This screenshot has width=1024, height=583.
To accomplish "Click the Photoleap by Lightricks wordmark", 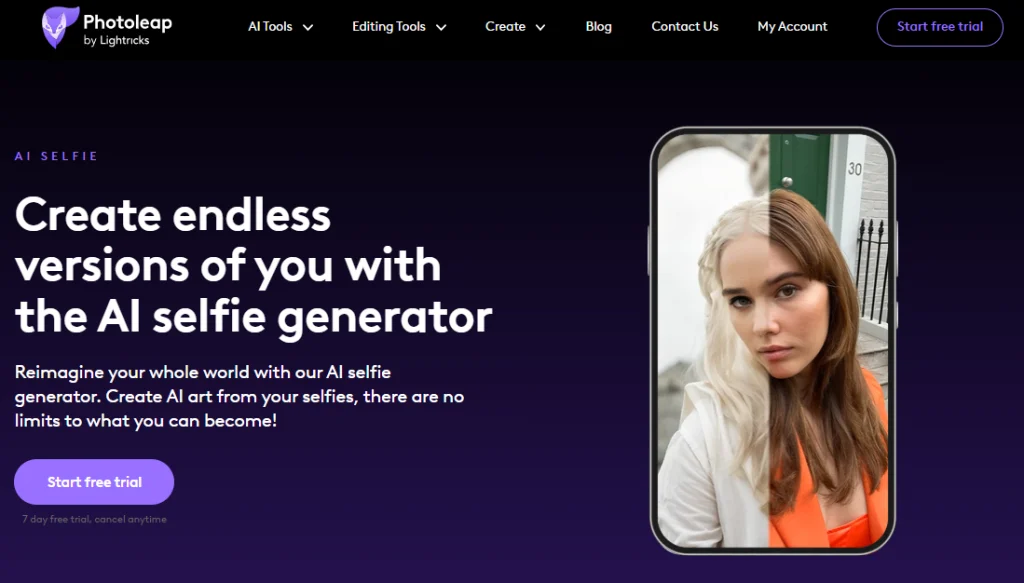I will click(127, 30).
